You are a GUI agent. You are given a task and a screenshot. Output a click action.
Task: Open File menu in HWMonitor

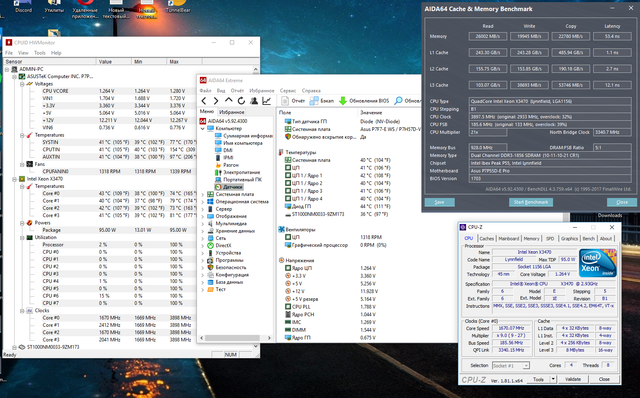click(9, 53)
